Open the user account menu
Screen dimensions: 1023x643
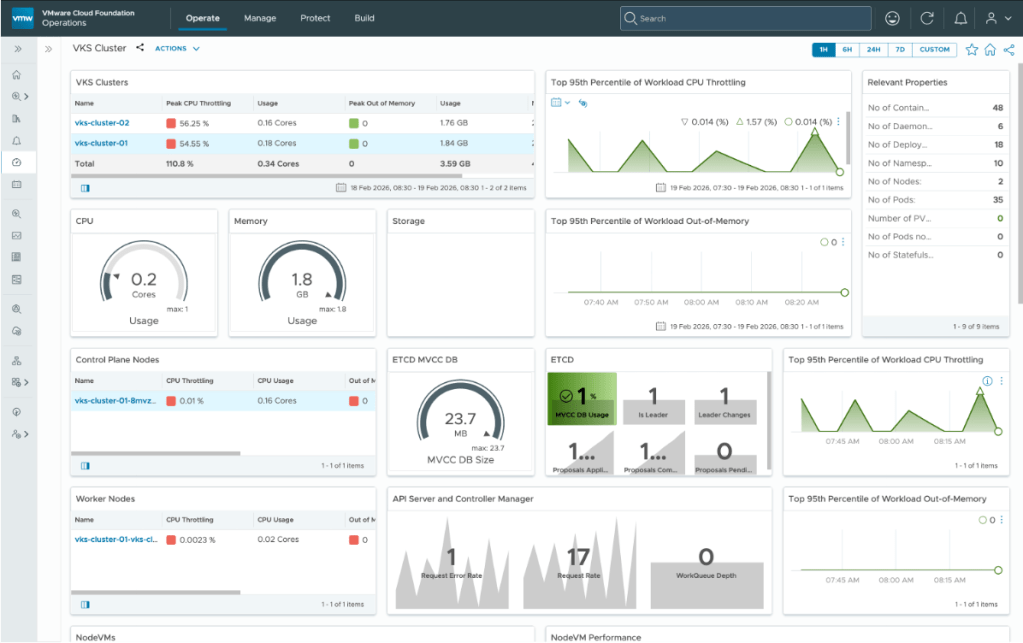[x=998, y=18]
